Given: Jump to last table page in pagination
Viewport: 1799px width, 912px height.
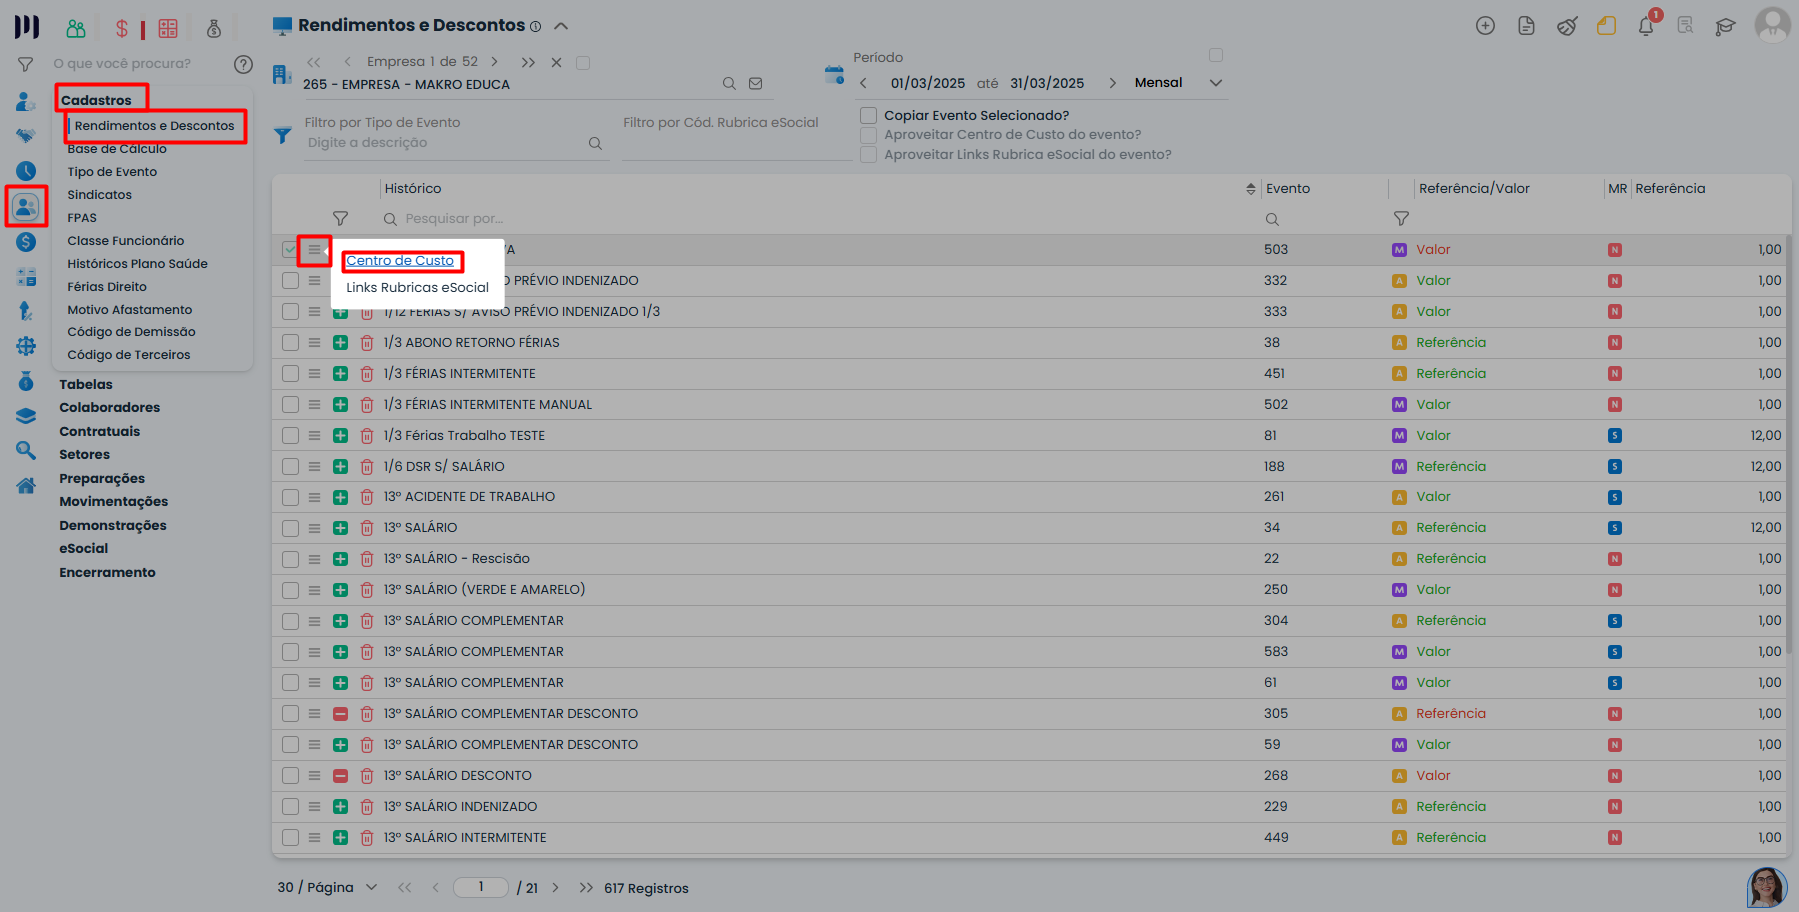Looking at the screenshot, I should (x=586, y=888).
